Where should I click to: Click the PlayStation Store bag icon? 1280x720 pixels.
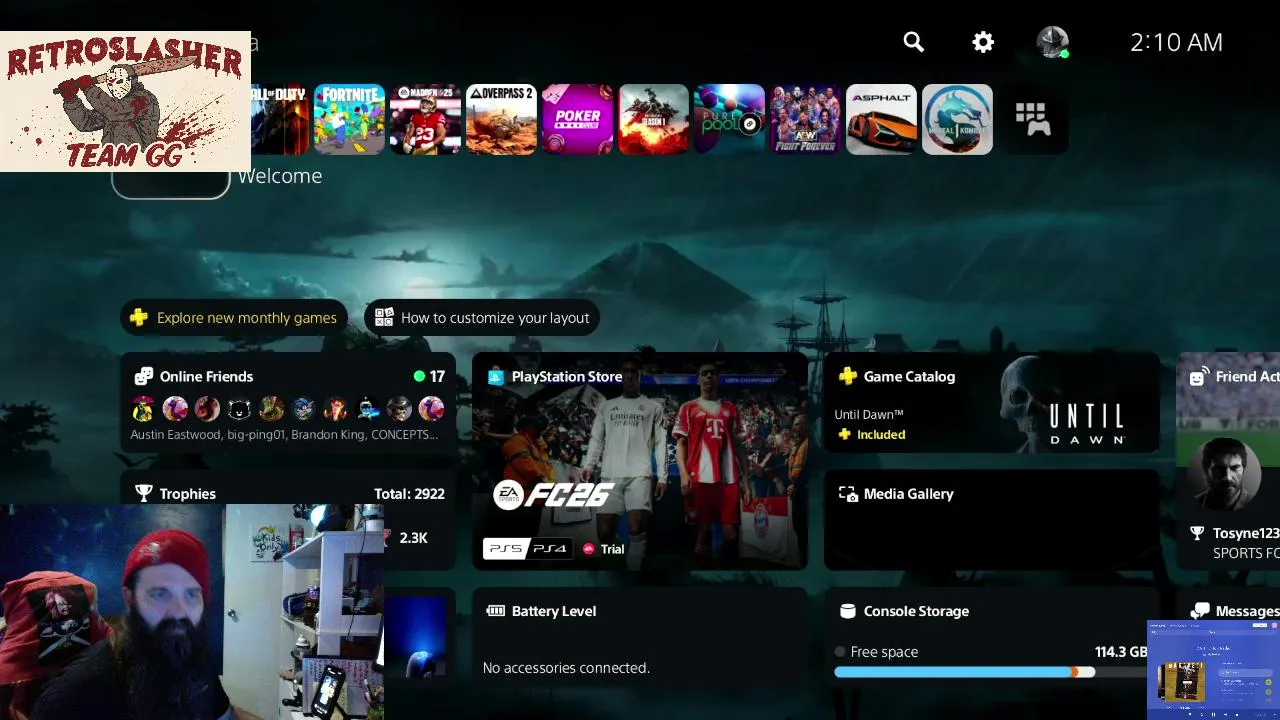click(x=495, y=377)
